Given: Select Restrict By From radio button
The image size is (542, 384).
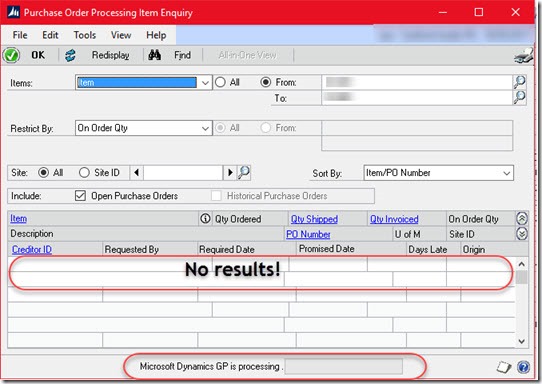Looking at the screenshot, I should (265, 128).
